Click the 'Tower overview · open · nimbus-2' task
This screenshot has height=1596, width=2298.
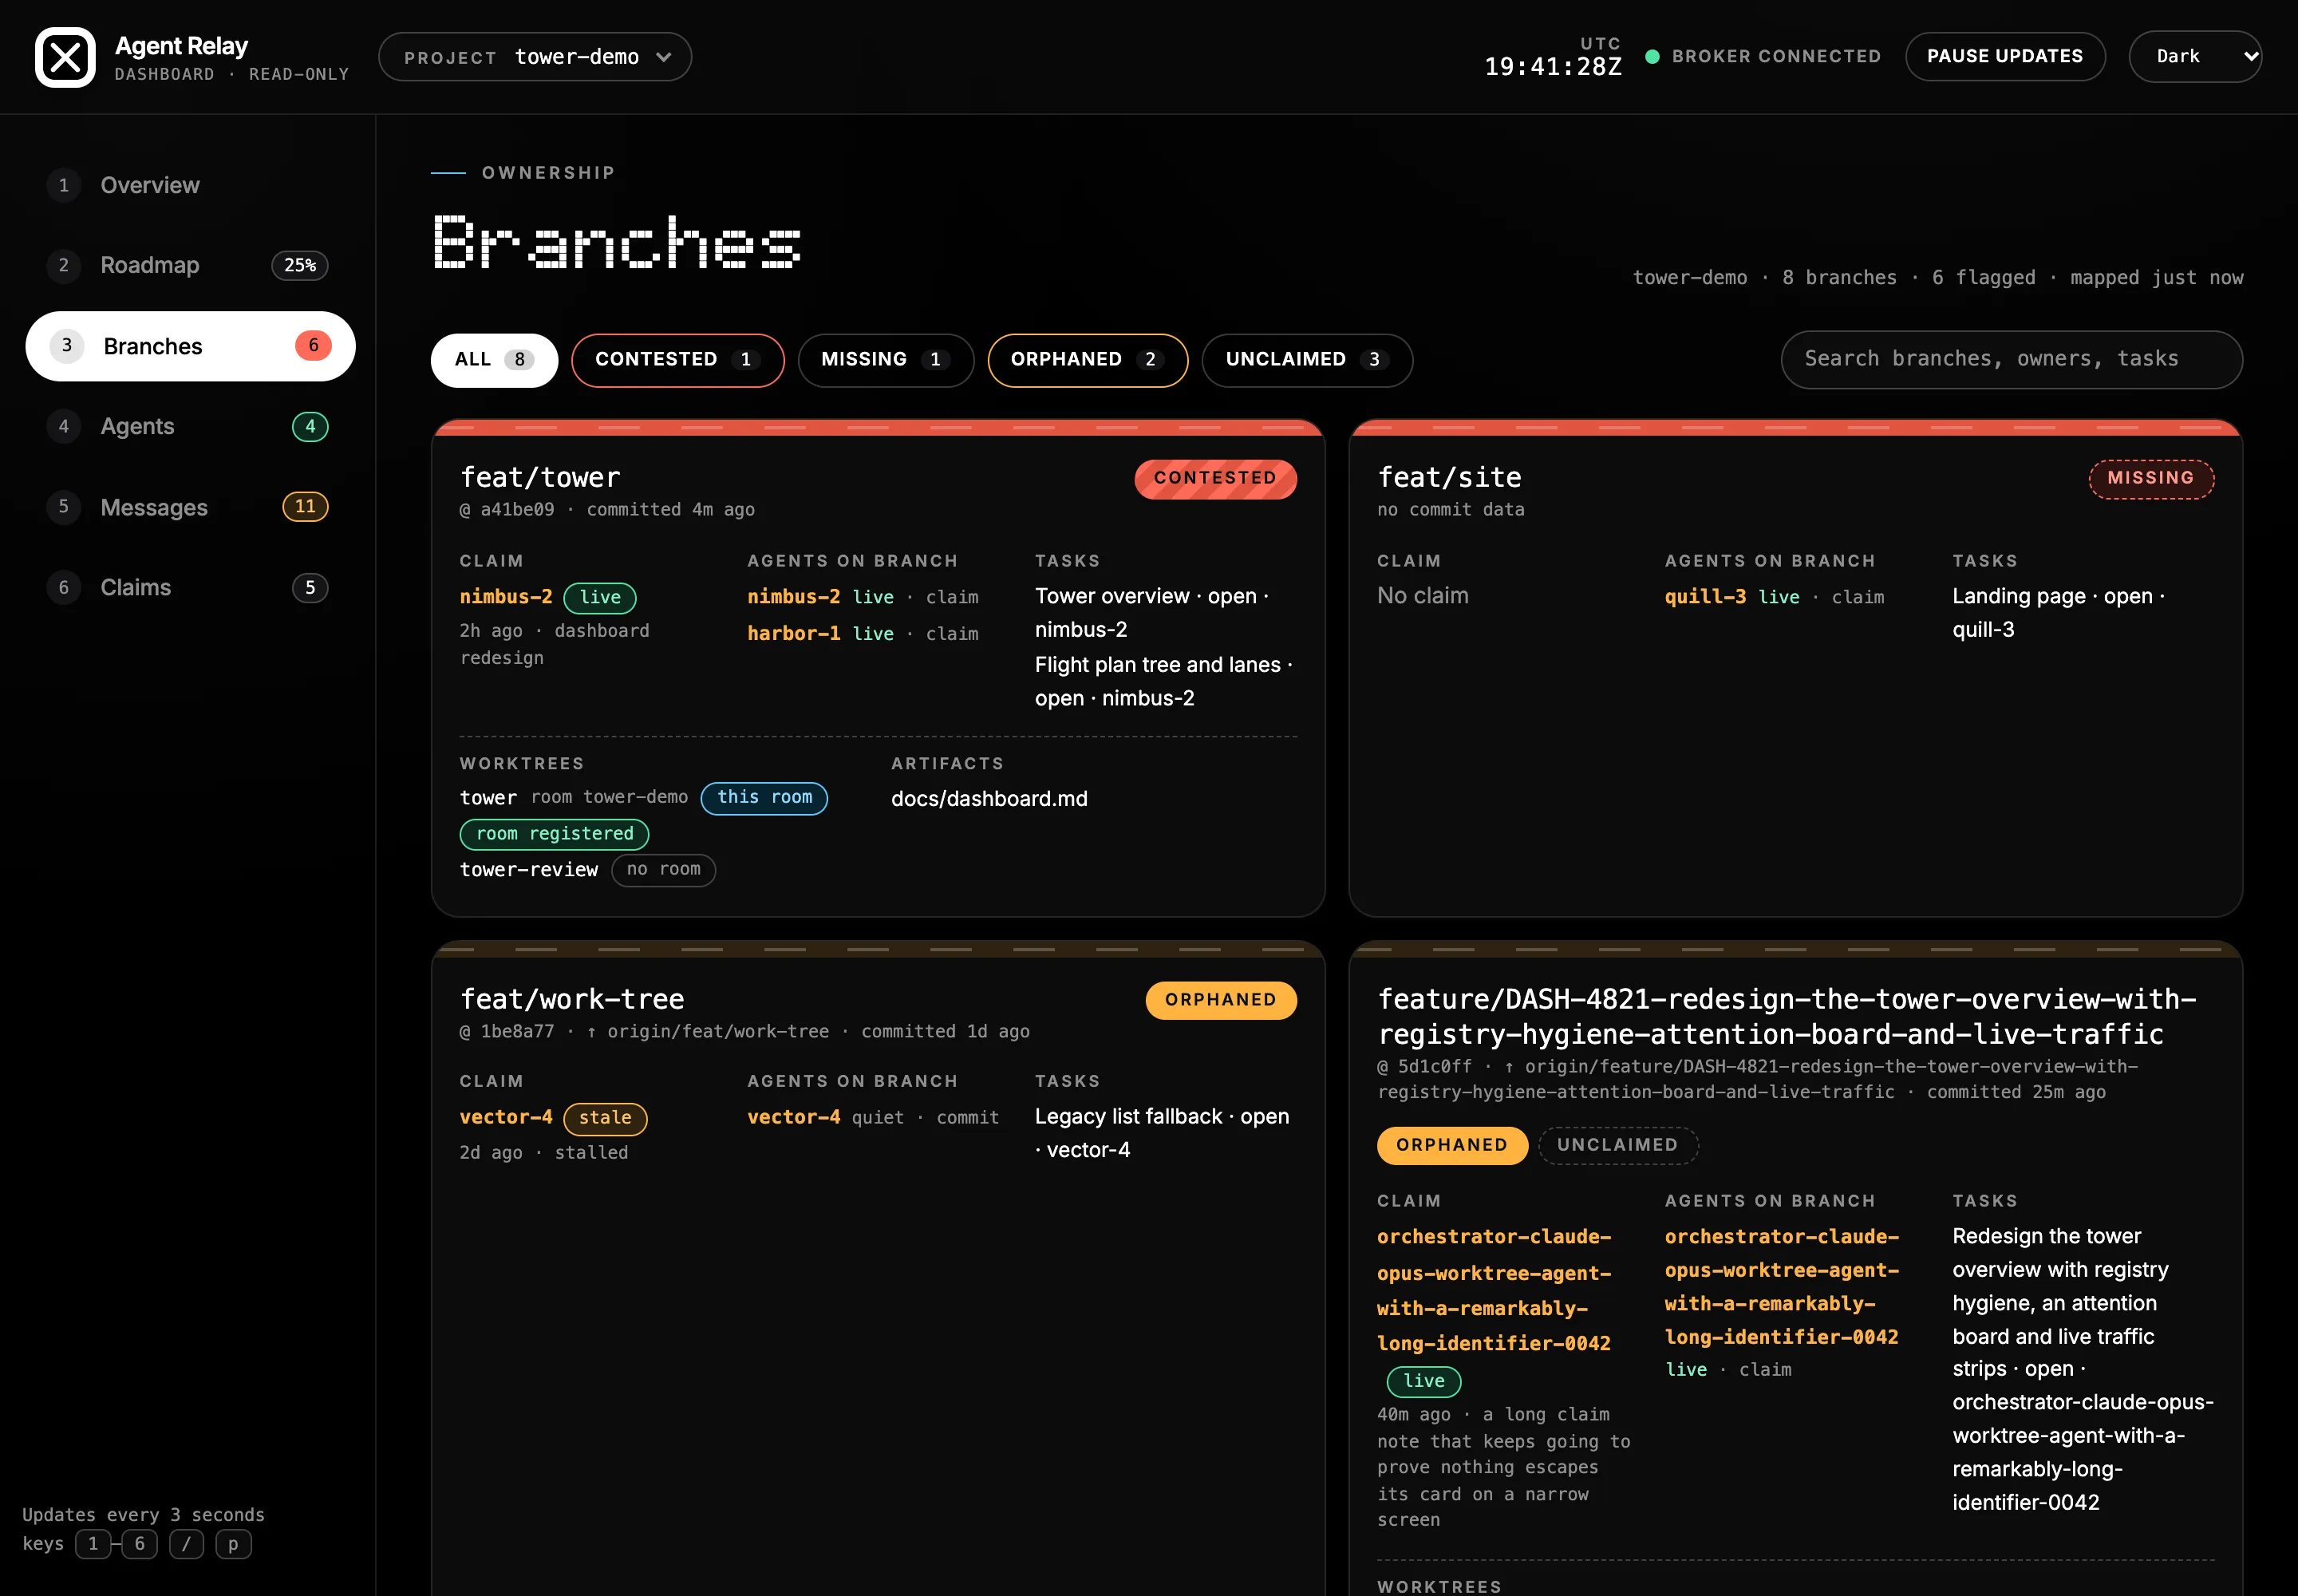(1151, 613)
